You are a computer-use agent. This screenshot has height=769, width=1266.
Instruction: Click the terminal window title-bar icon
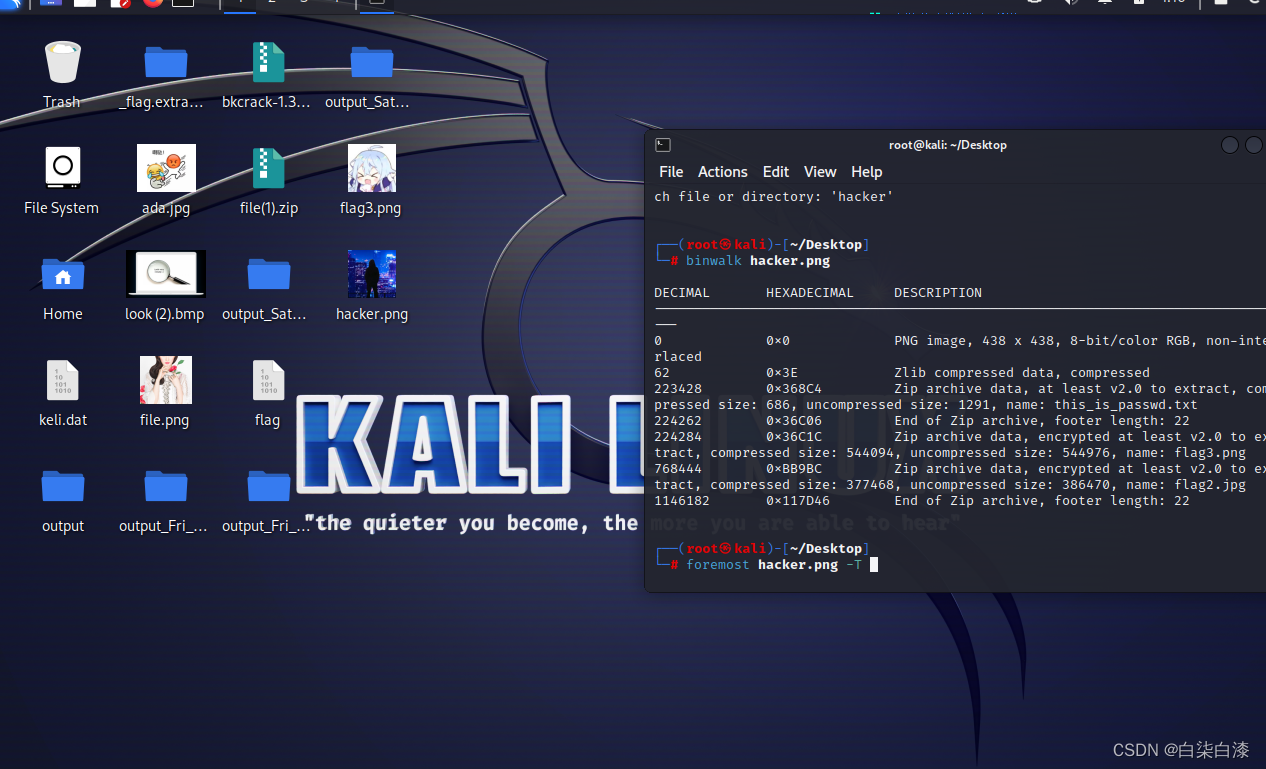[x=662, y=145]
